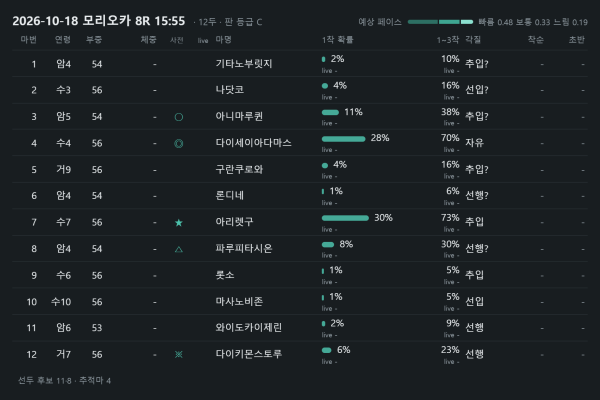Select horse 와이도카이제린 in row 11
600x400 pixels.
[249, 328]
